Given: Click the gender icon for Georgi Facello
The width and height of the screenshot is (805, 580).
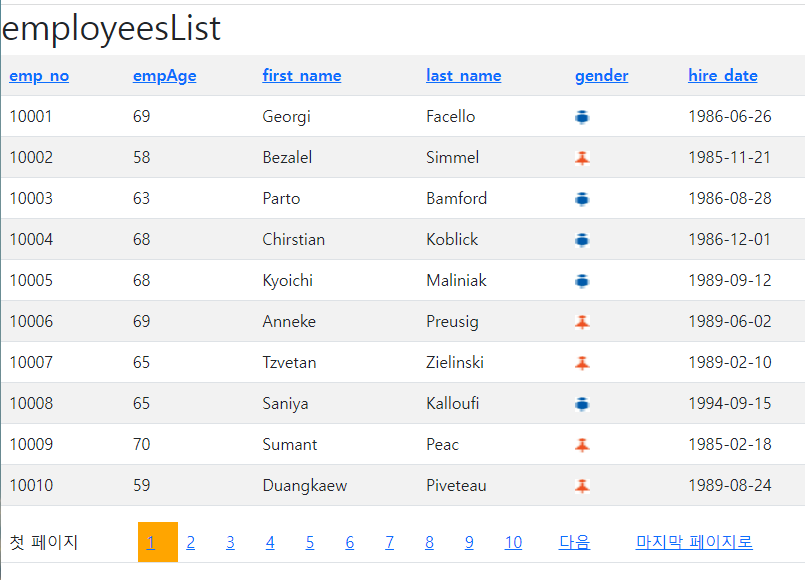Looking at the screenshot, I should [x=582, y=117].
